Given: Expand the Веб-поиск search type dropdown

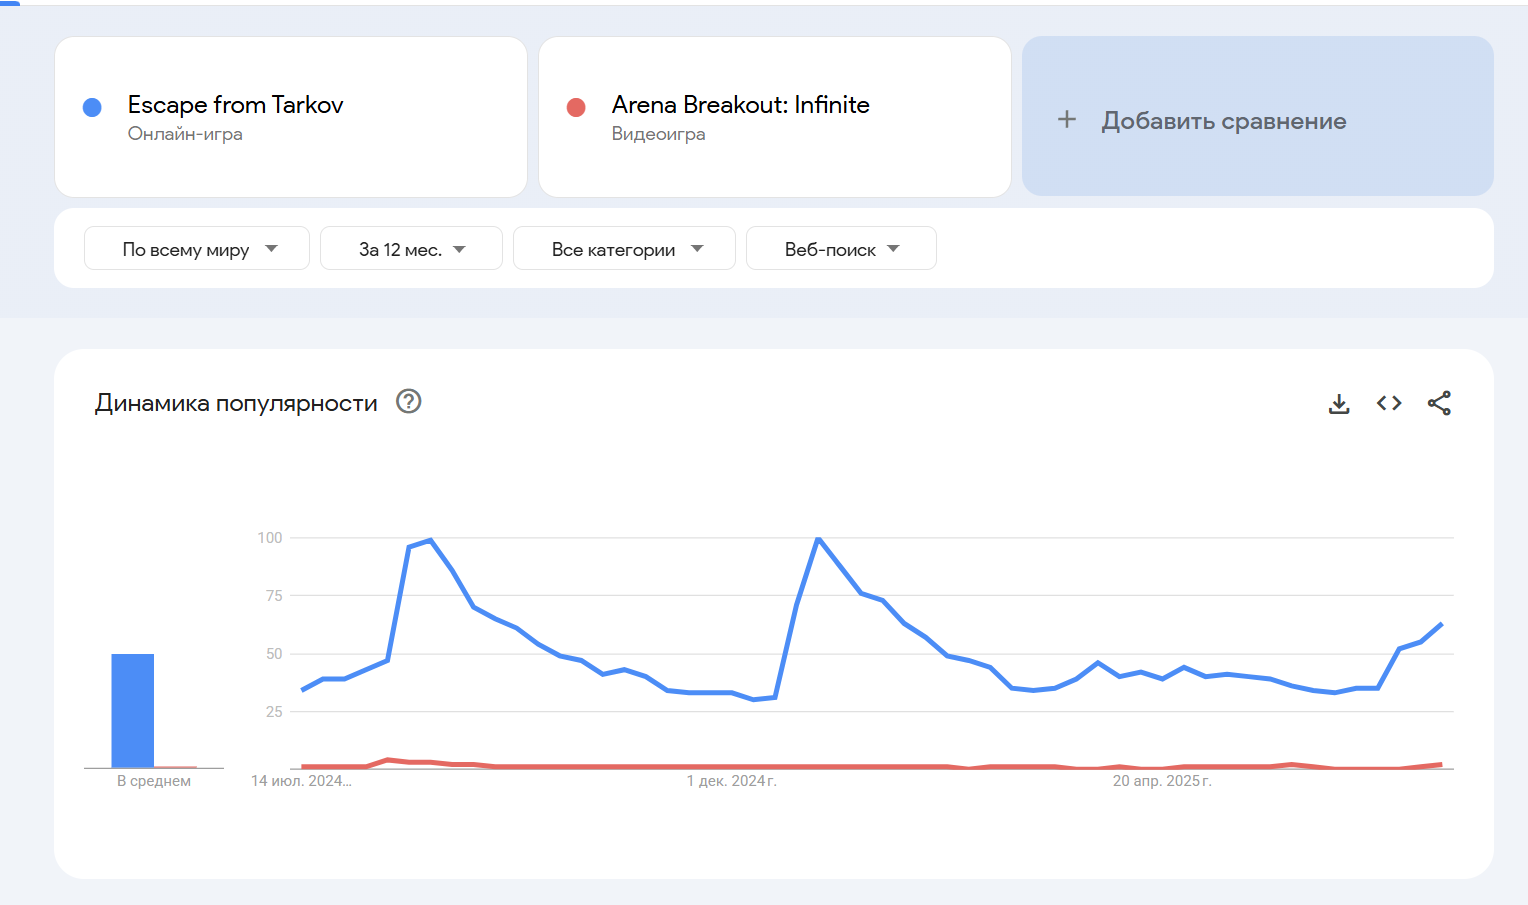Looking at the screenshot, I should (x=841, y=249).
